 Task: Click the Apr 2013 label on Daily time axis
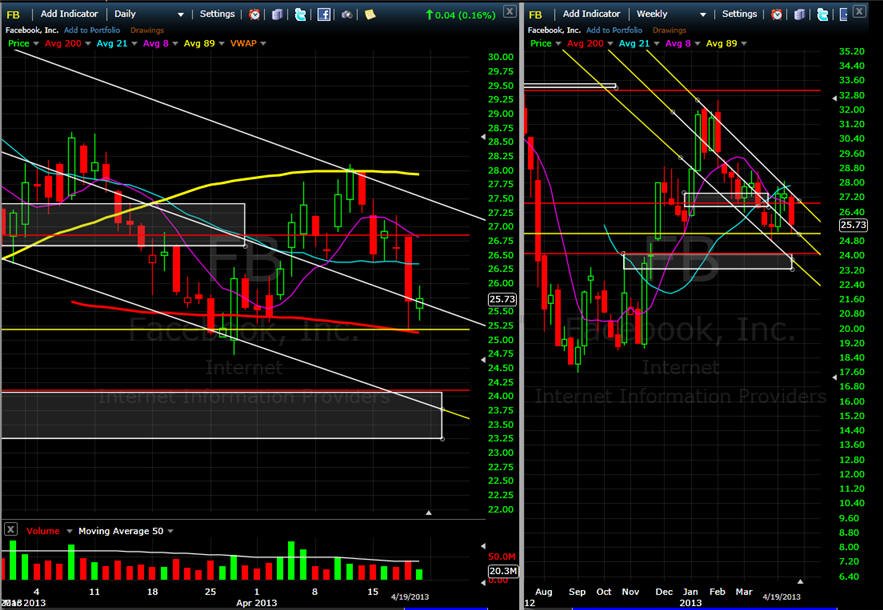[x=256, y=603]
